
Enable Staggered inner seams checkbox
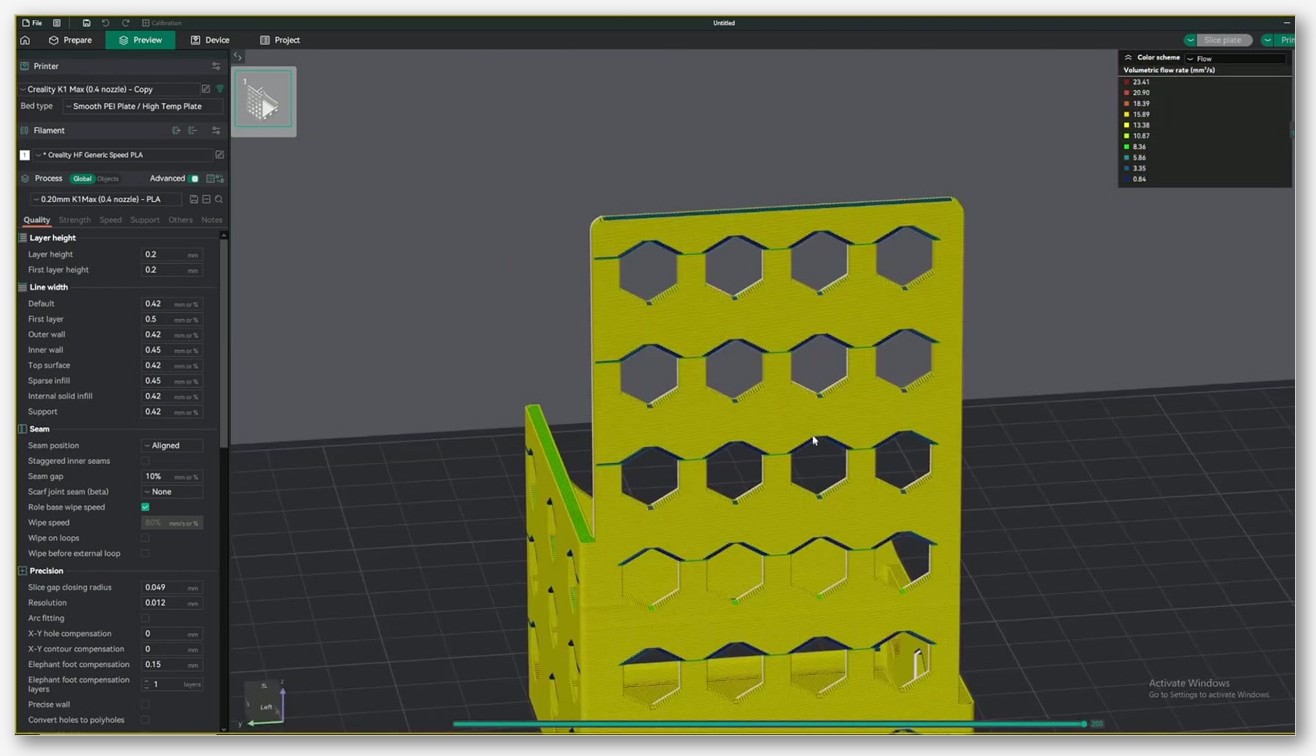[x=145, y=461]
